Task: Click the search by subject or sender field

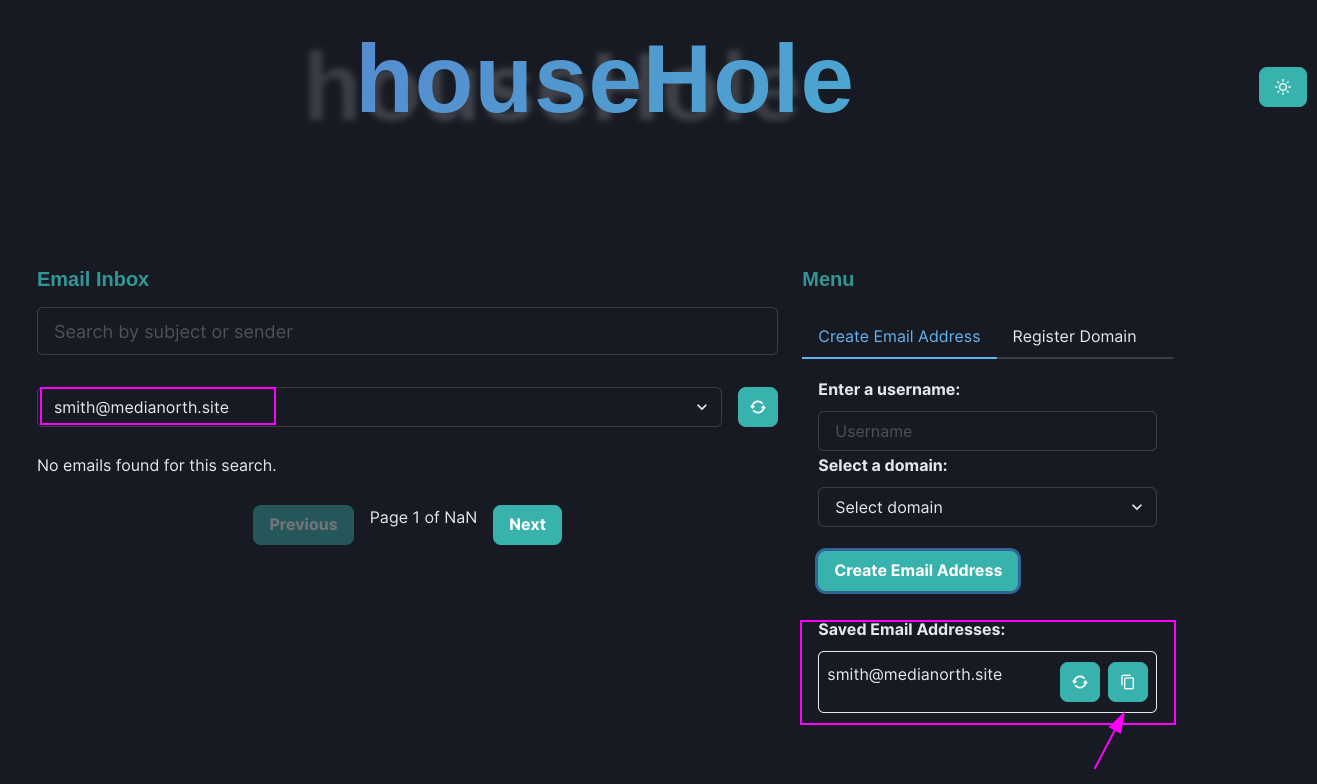Action: pyautogui.click(x=406, y=331)
